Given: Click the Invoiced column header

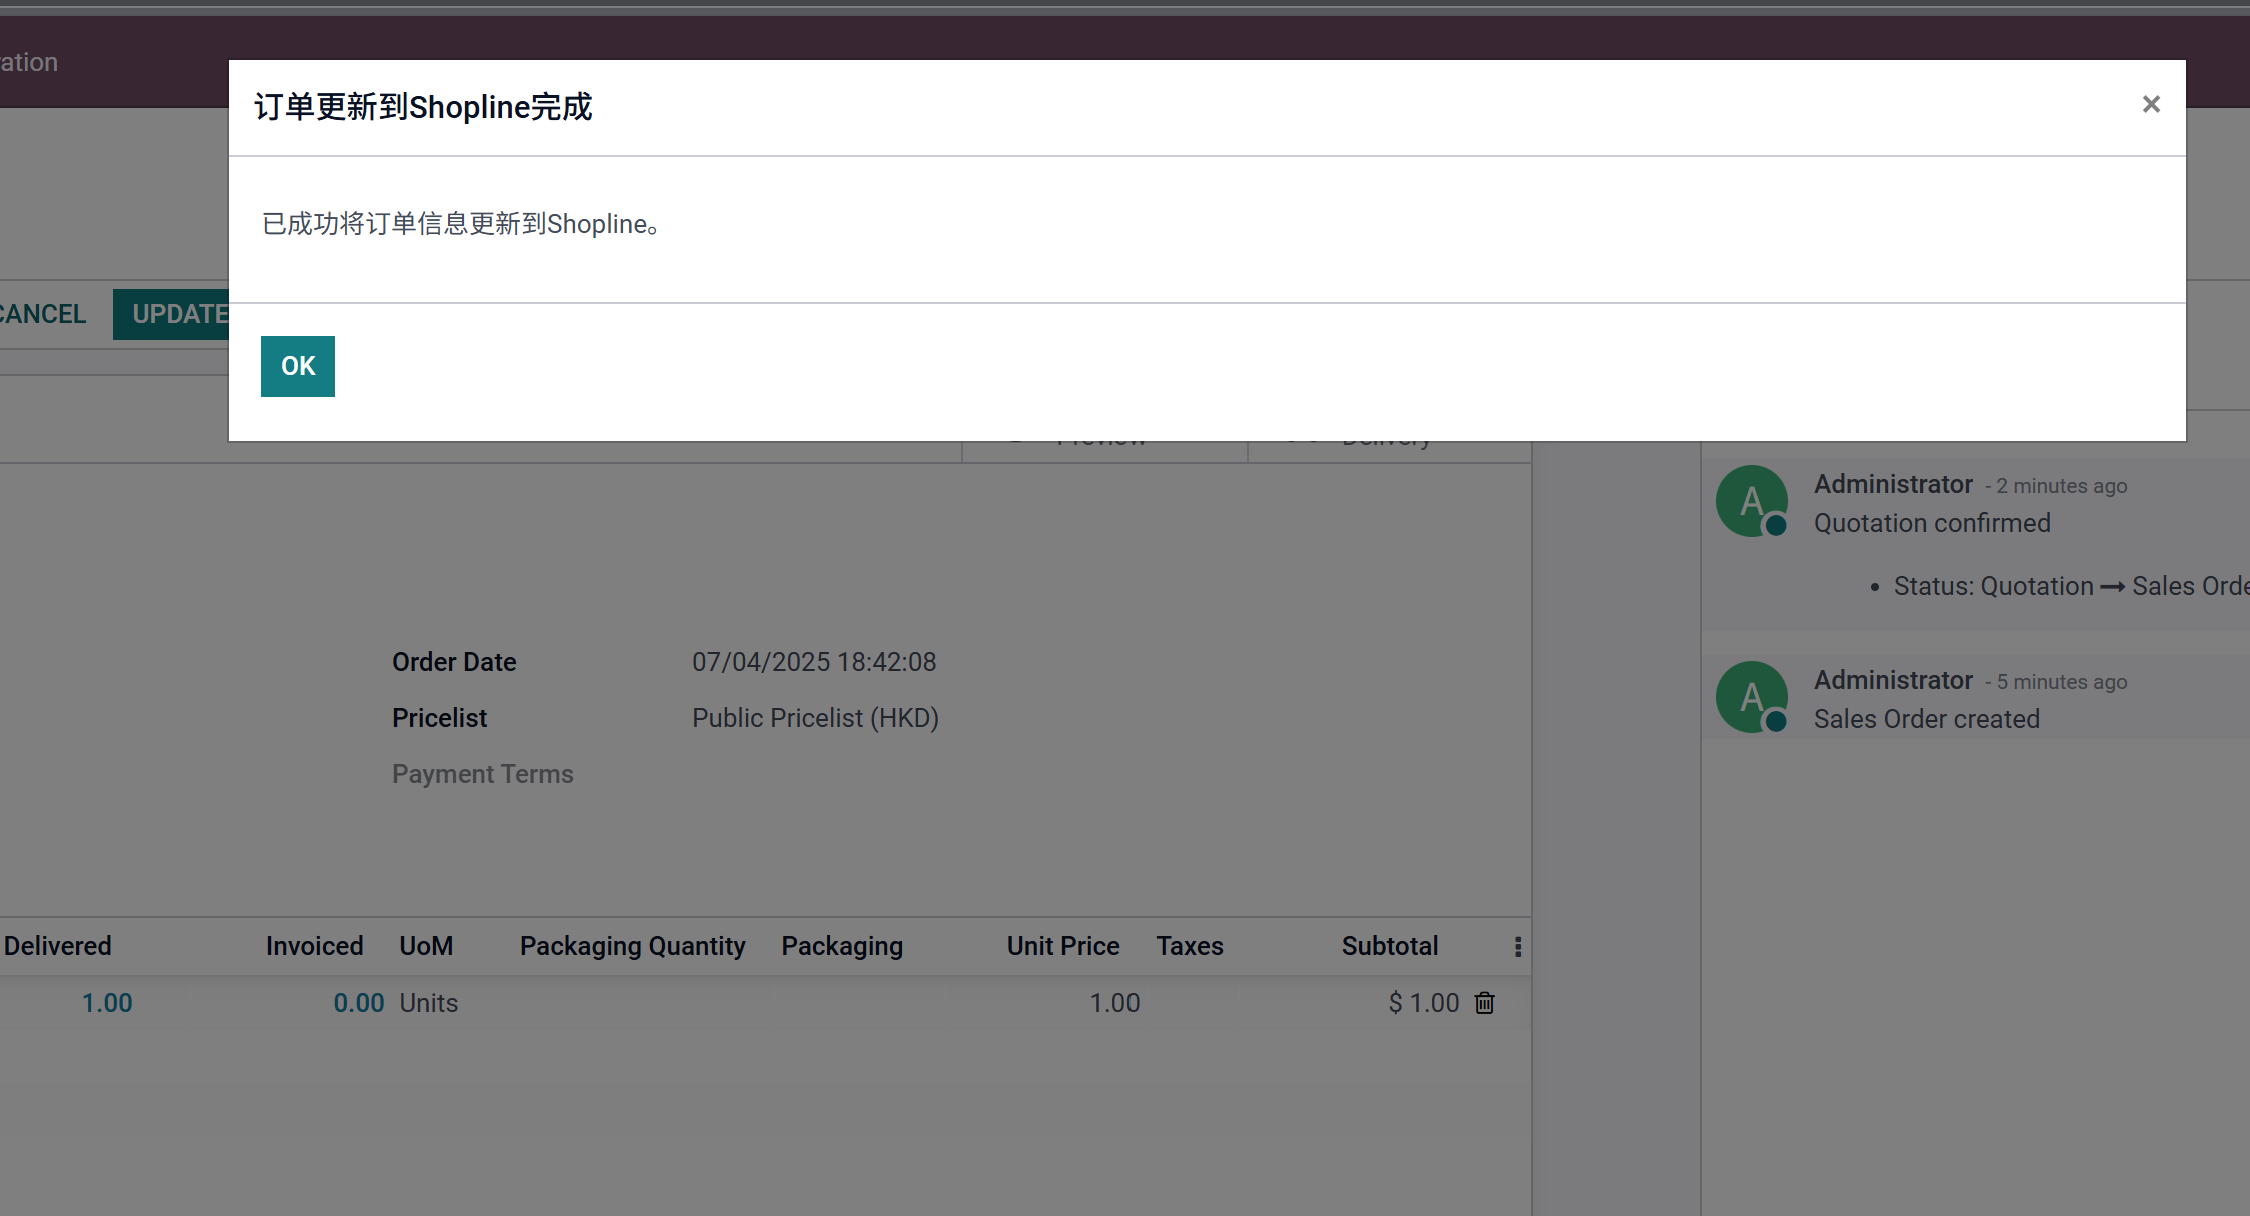Looking at the screenshot, I should tap(314, 946).
